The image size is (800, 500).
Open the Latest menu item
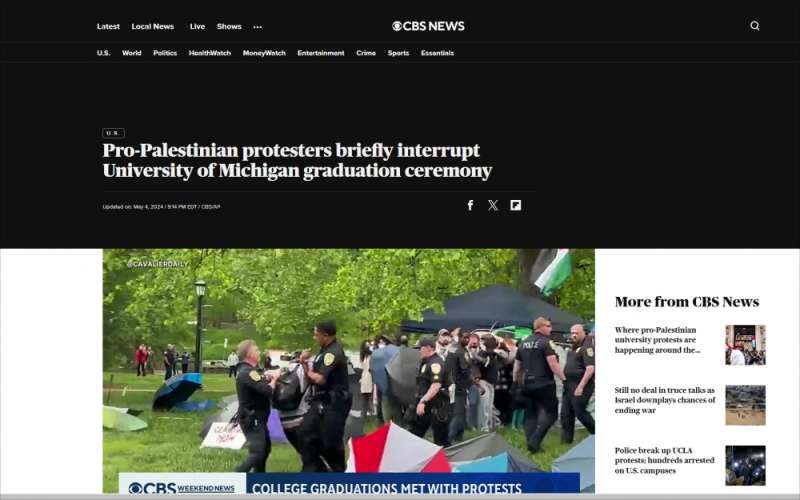(108, 27)
